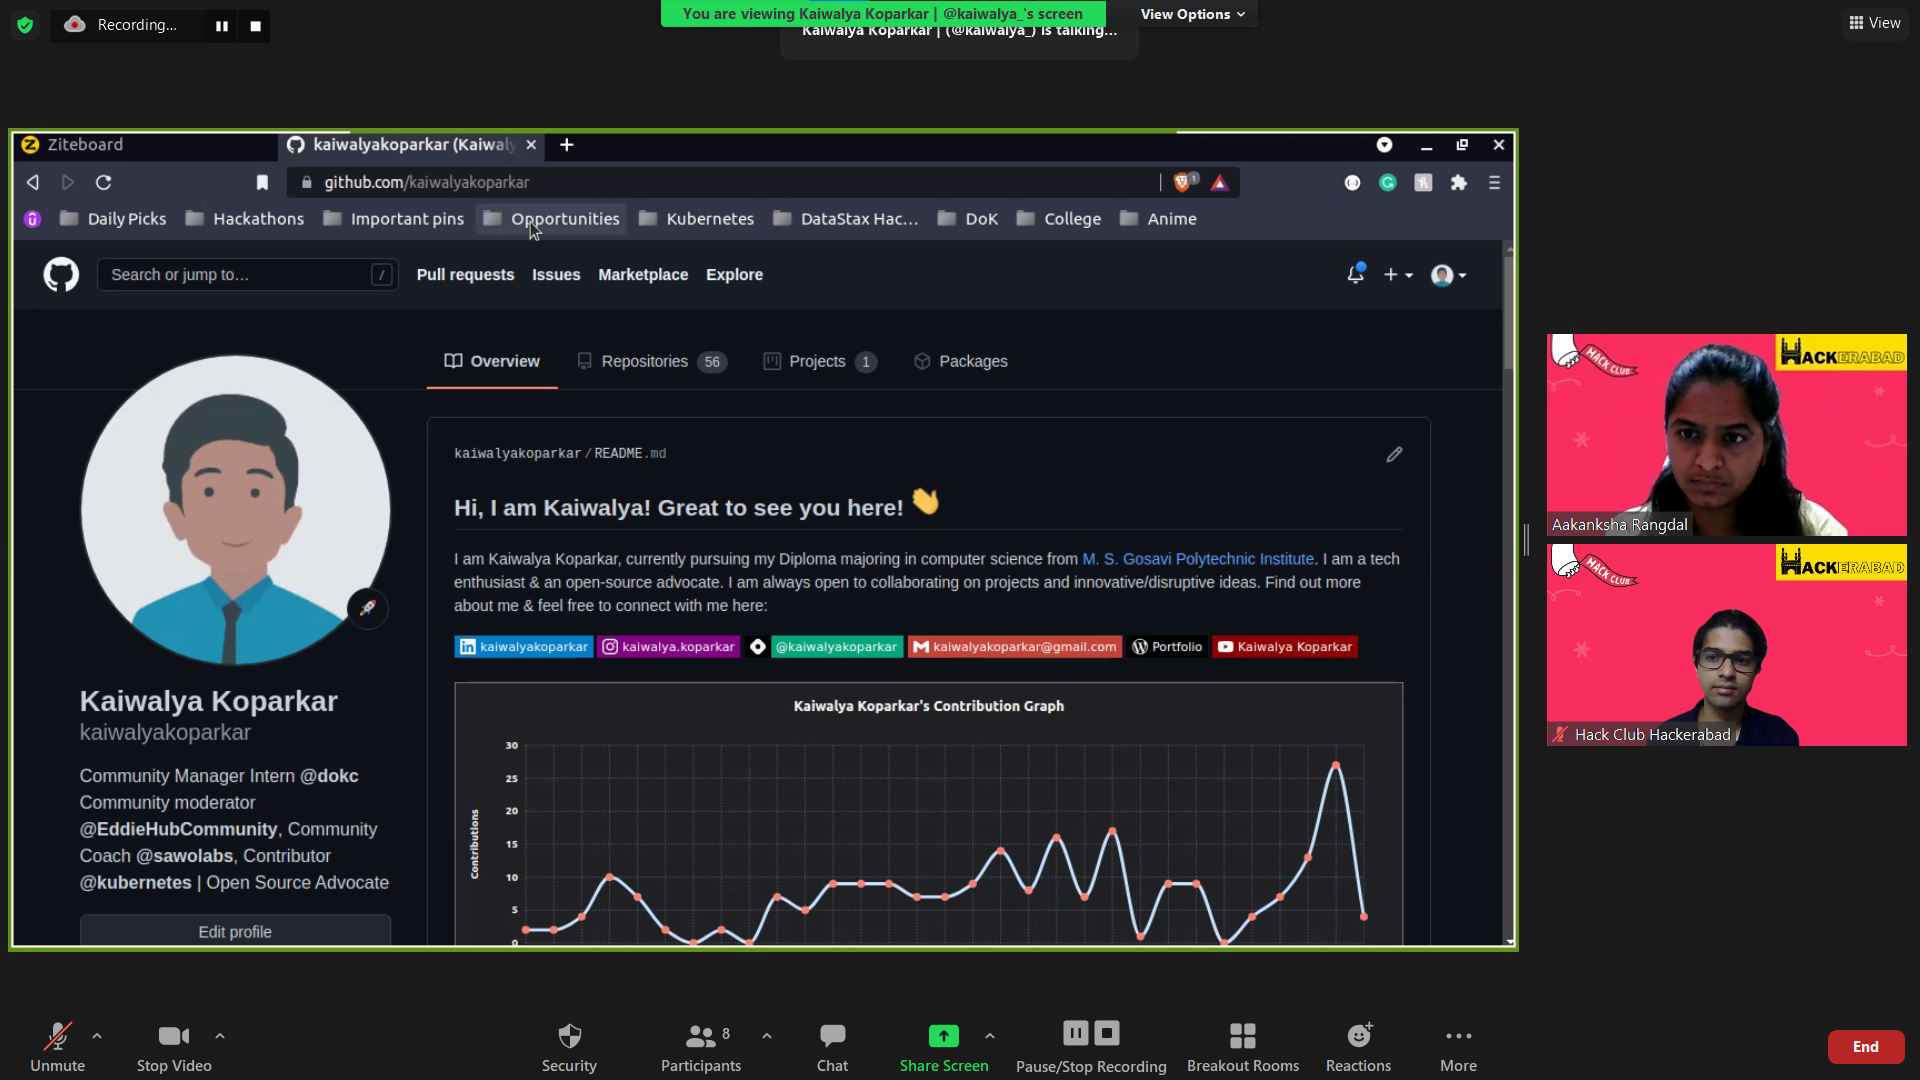The width and height of the screenshot is (1920, 1080).
Task: Click green Share Screen button
Action: 944,1047
